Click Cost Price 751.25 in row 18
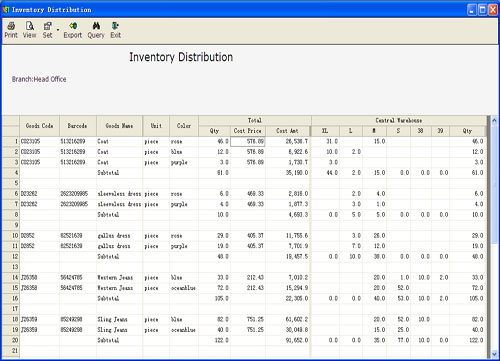 tap(248, 319)
